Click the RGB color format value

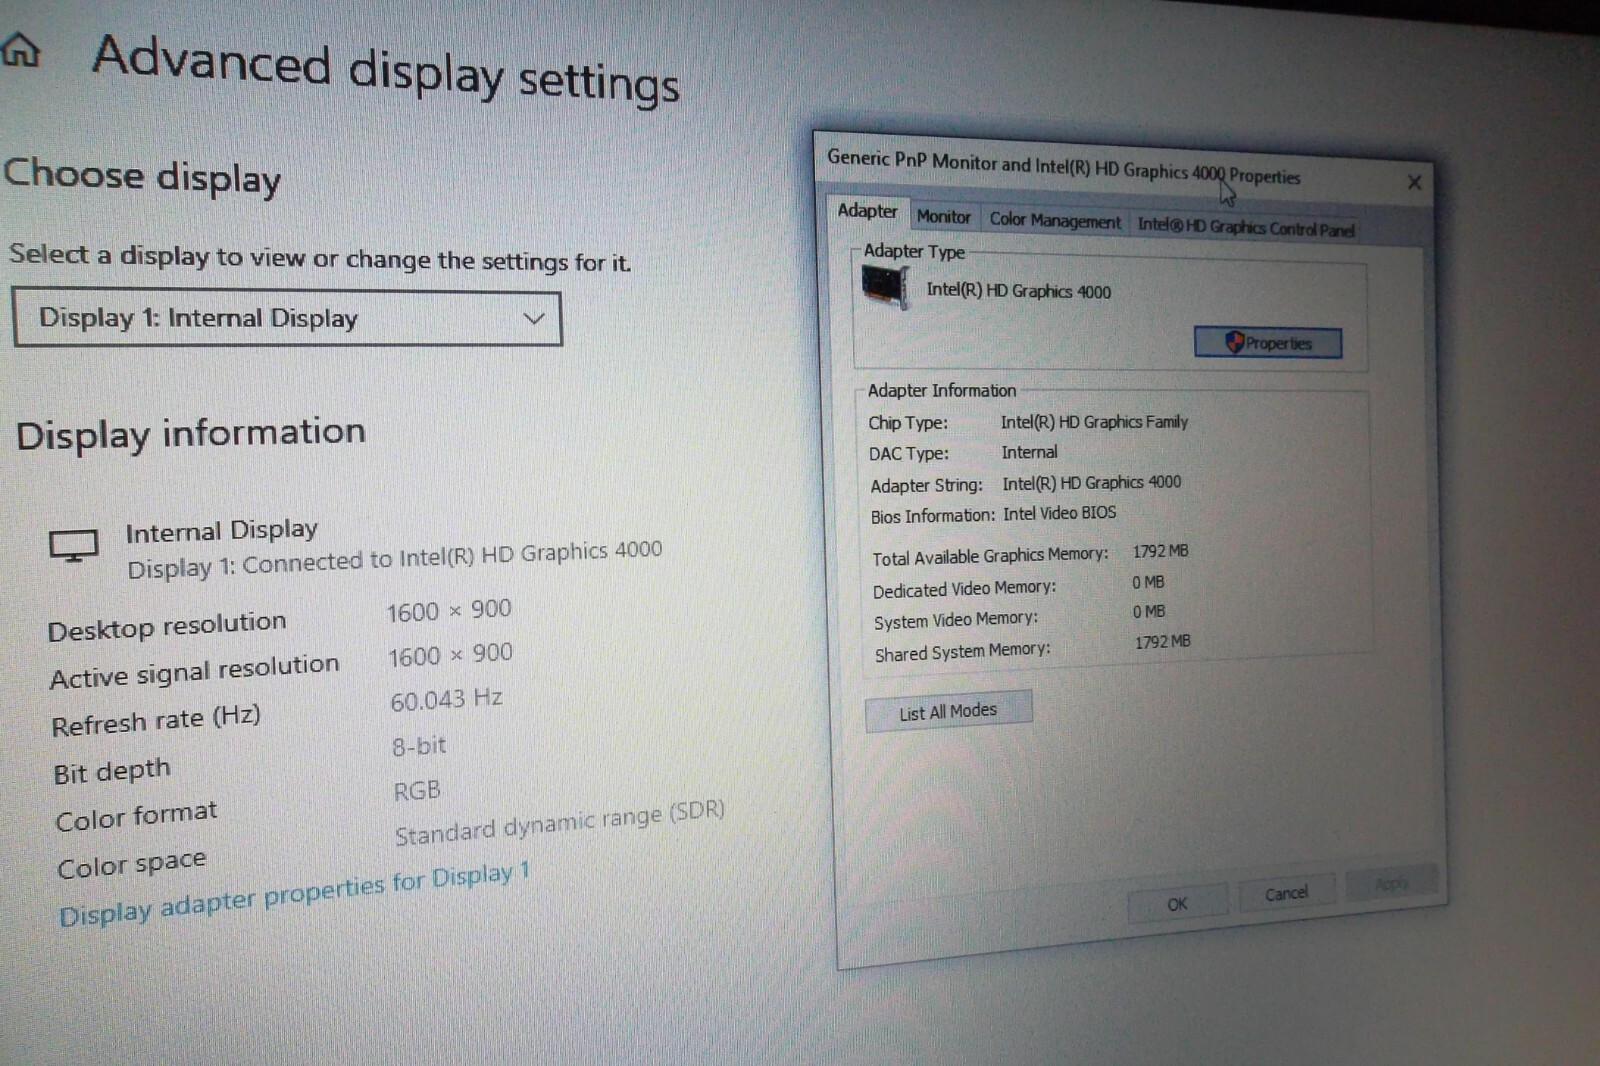coord(416,791)
